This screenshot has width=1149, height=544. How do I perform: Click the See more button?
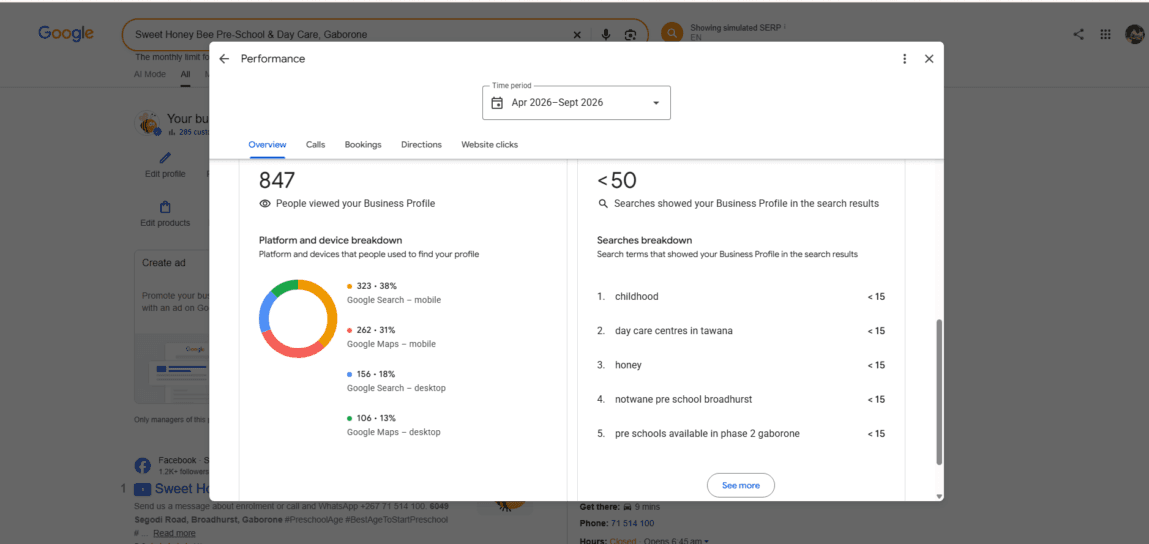point(741,485)
